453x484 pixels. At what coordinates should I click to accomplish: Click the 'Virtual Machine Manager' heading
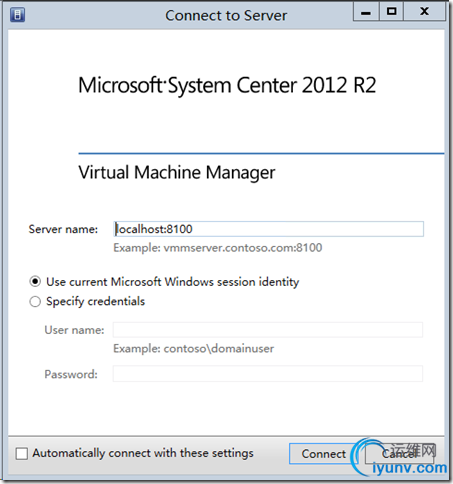click(x=177, y=173)
